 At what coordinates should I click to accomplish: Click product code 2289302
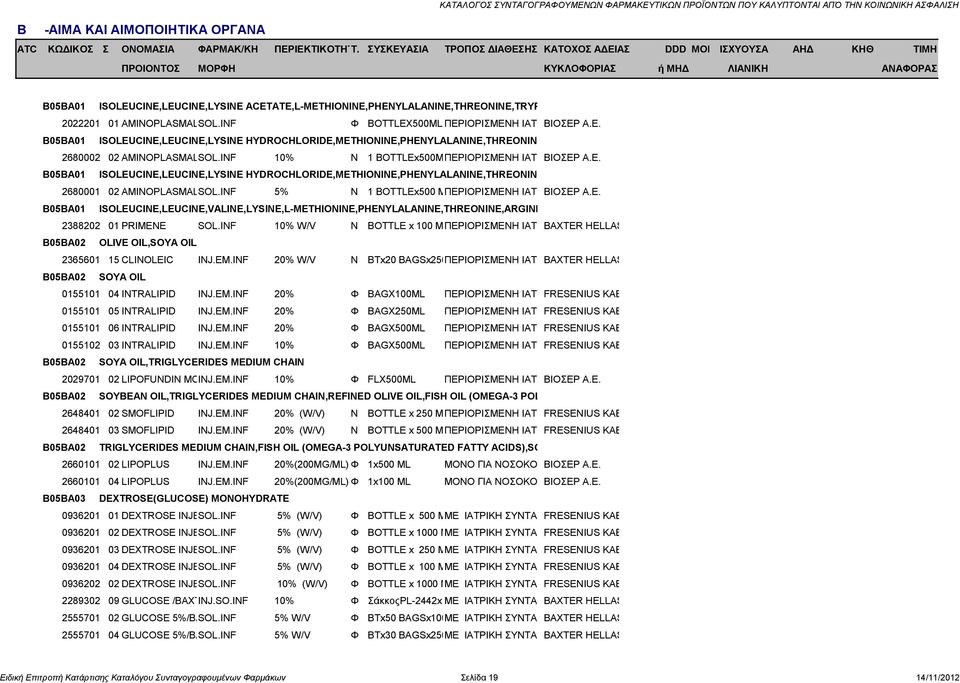pos(80,601)
